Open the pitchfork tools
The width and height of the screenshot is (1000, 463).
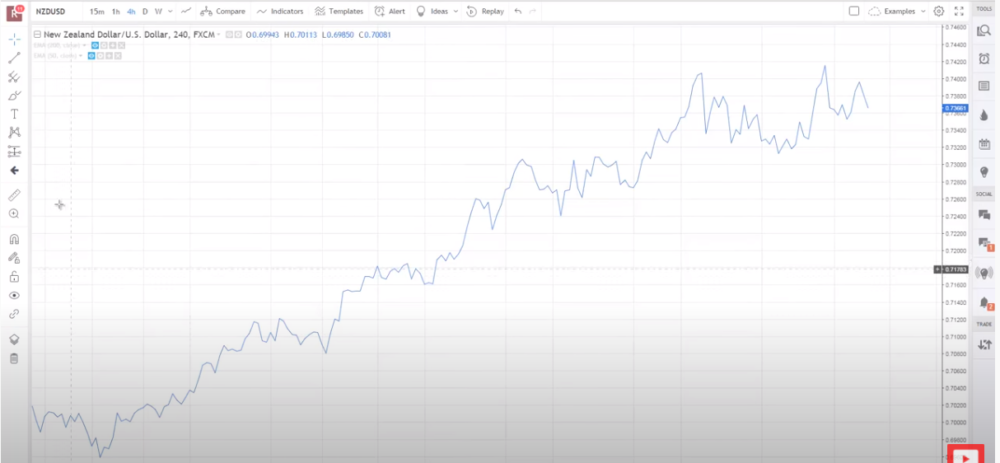(14, 77)
